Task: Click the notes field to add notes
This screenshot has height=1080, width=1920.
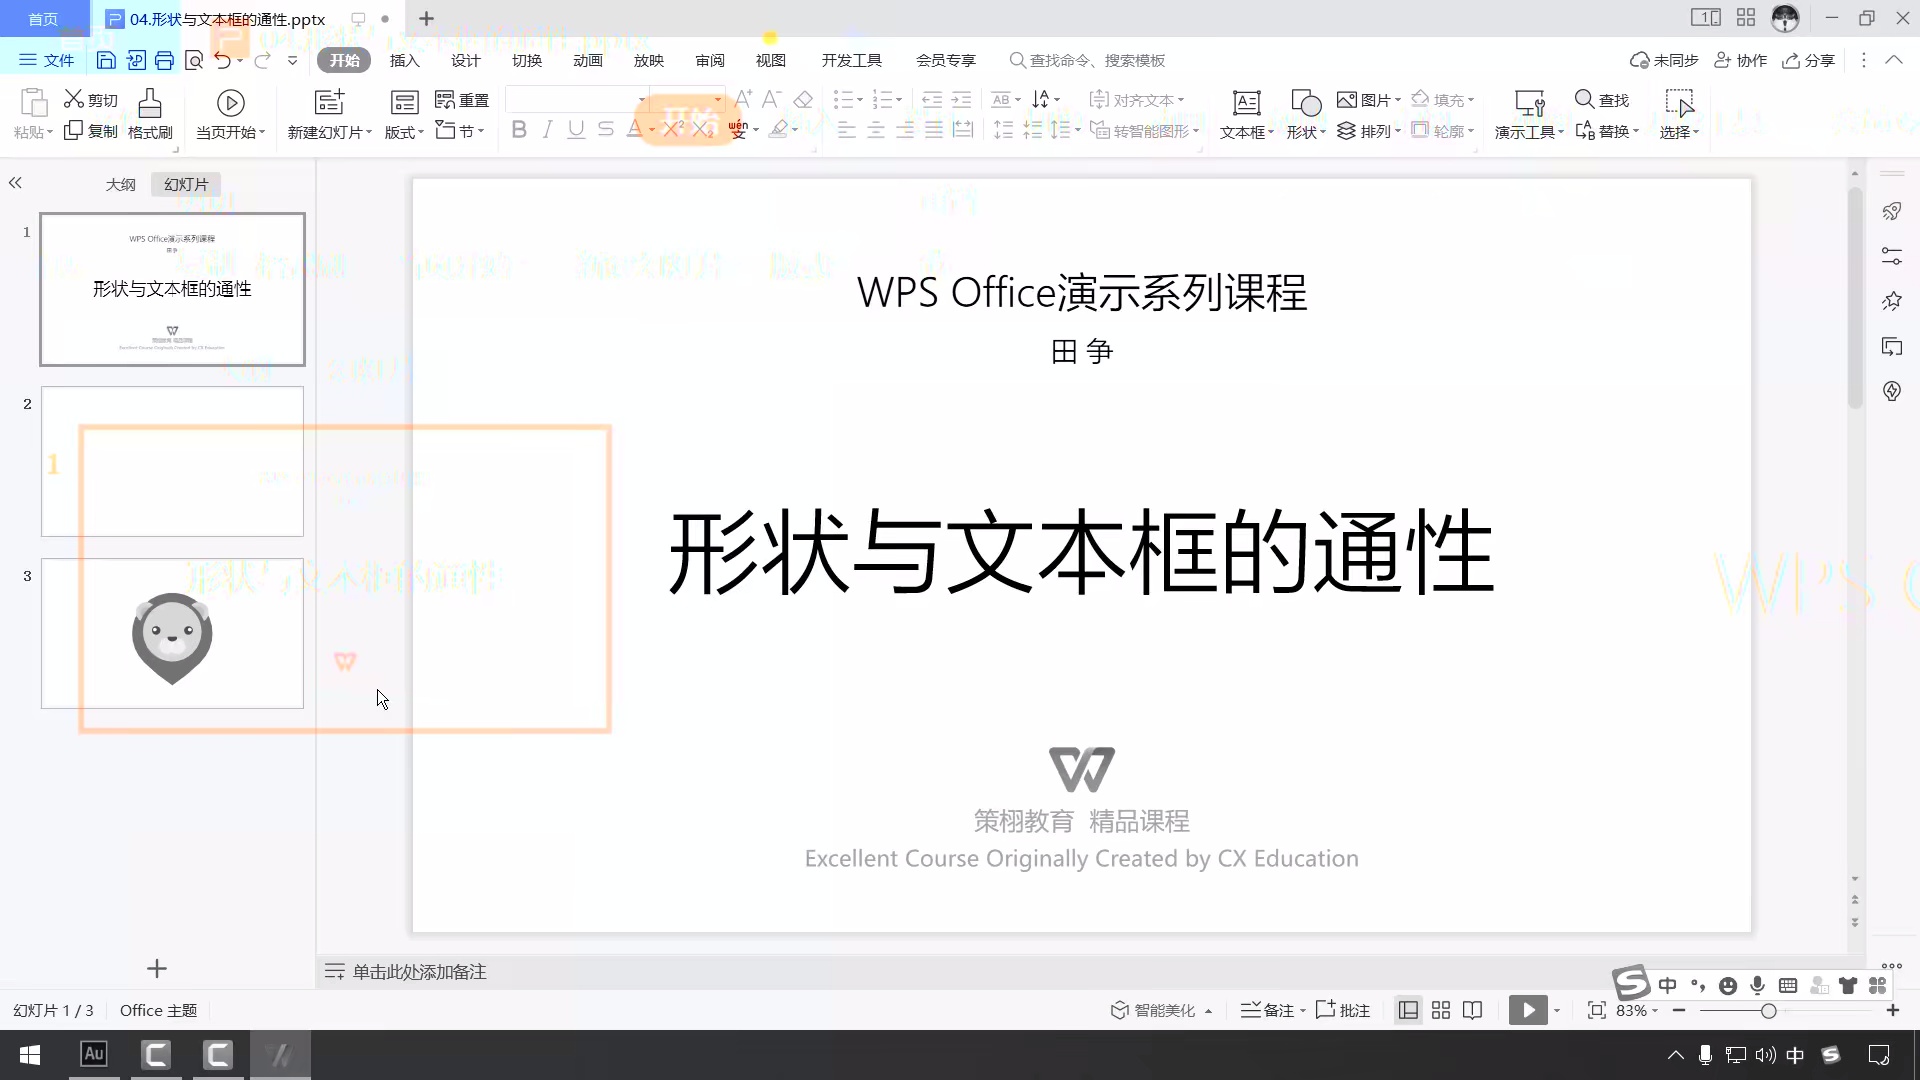Action: (419, 972)
